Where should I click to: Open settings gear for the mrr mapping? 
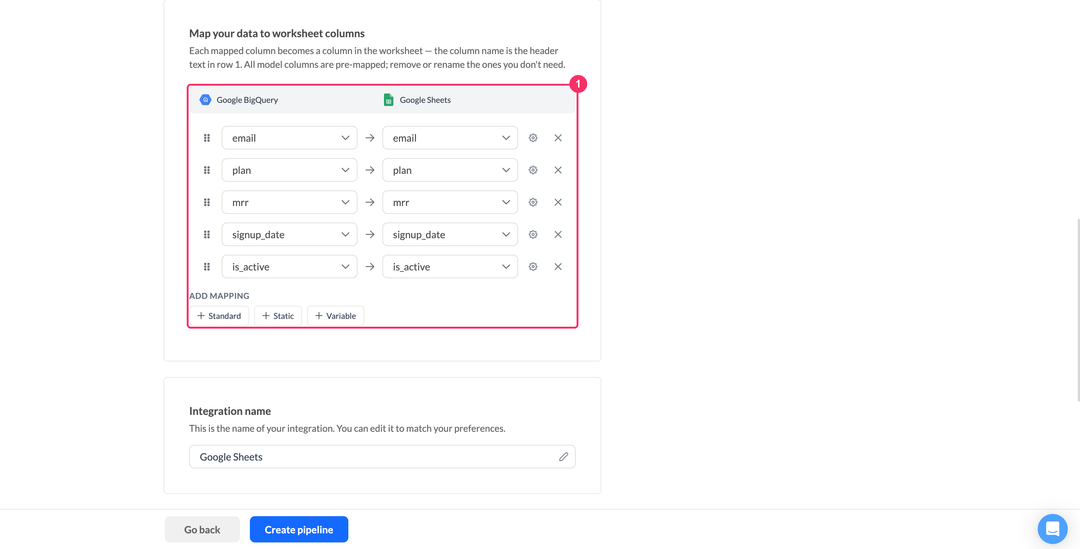pos(533,203)
